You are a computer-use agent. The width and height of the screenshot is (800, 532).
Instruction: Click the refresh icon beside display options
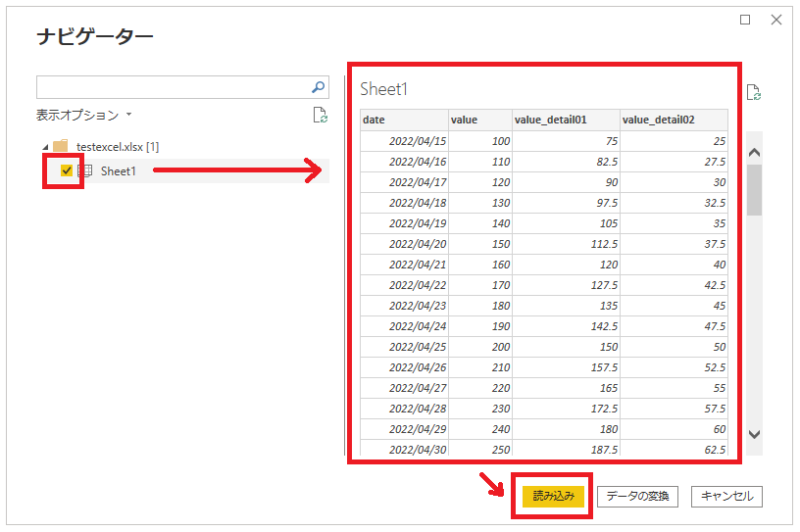(320, 115)
